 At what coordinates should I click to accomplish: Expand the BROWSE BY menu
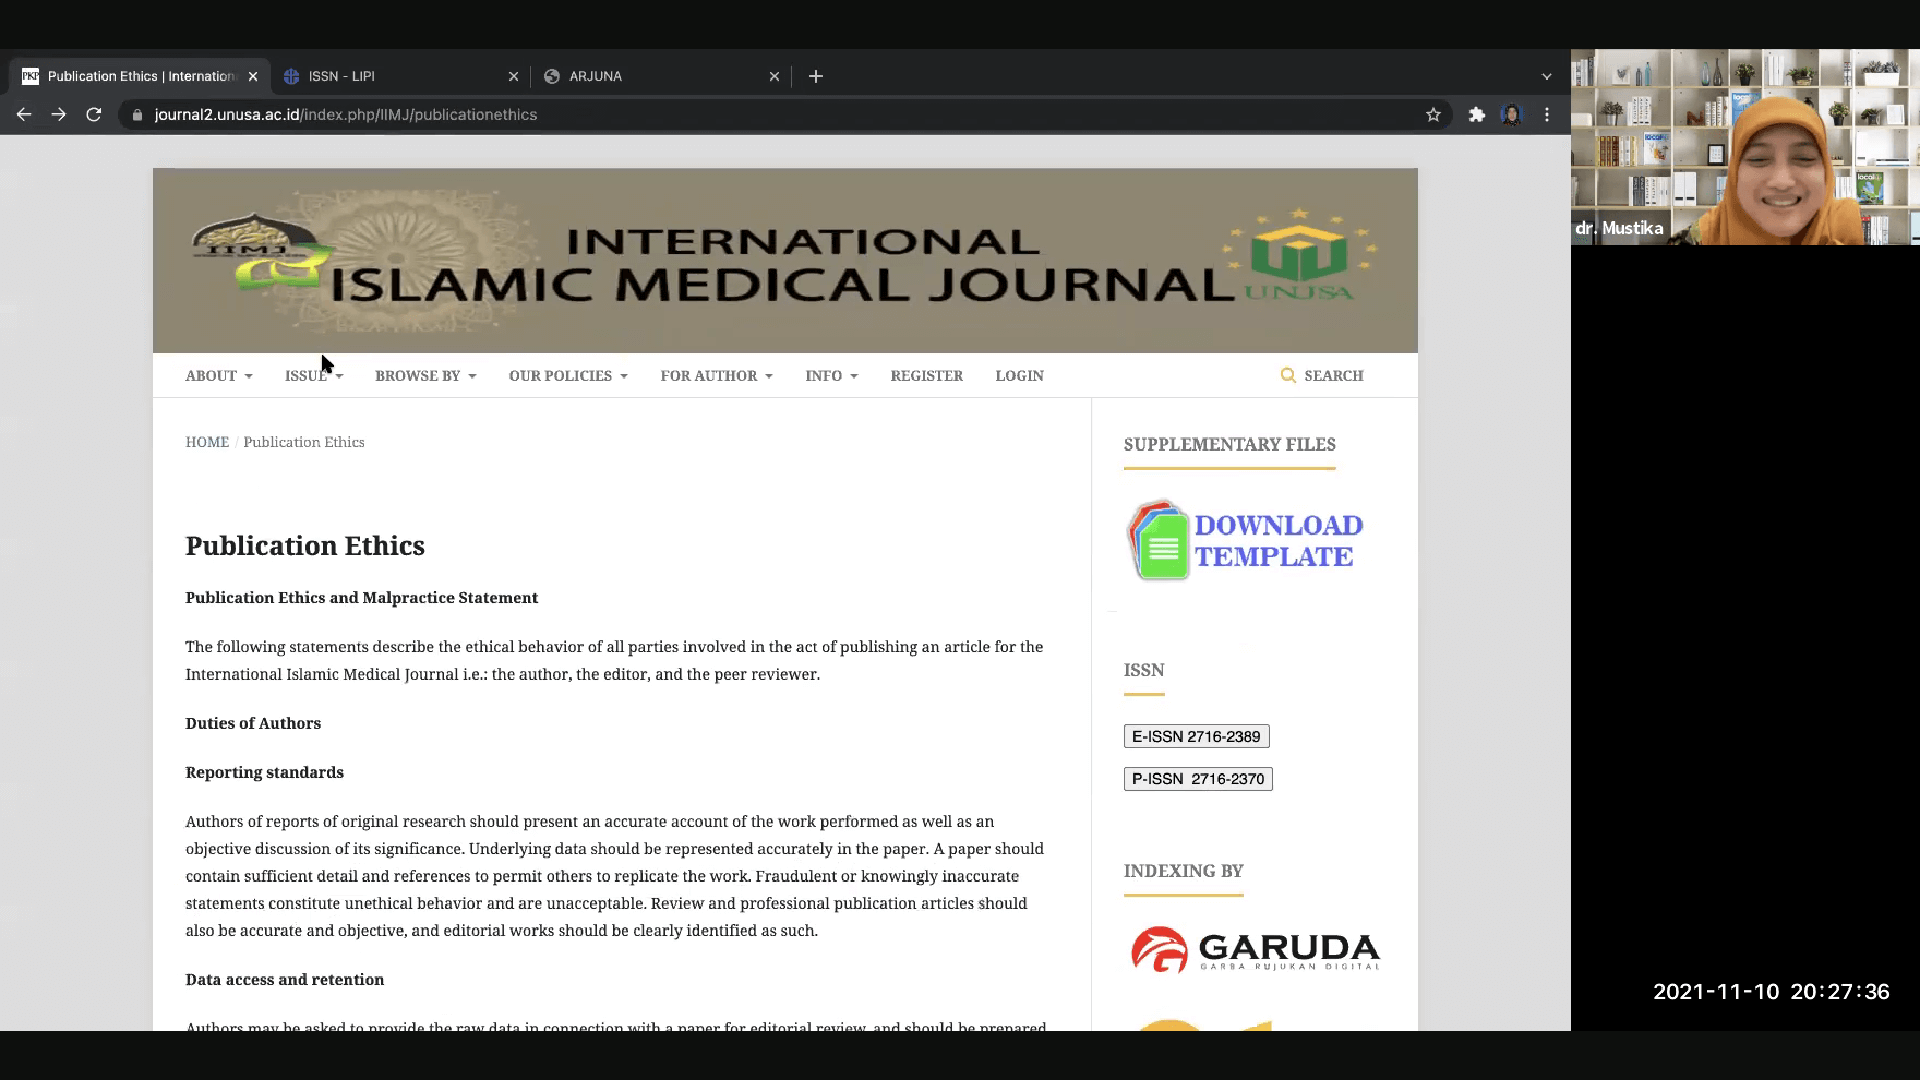pos(426,376)
